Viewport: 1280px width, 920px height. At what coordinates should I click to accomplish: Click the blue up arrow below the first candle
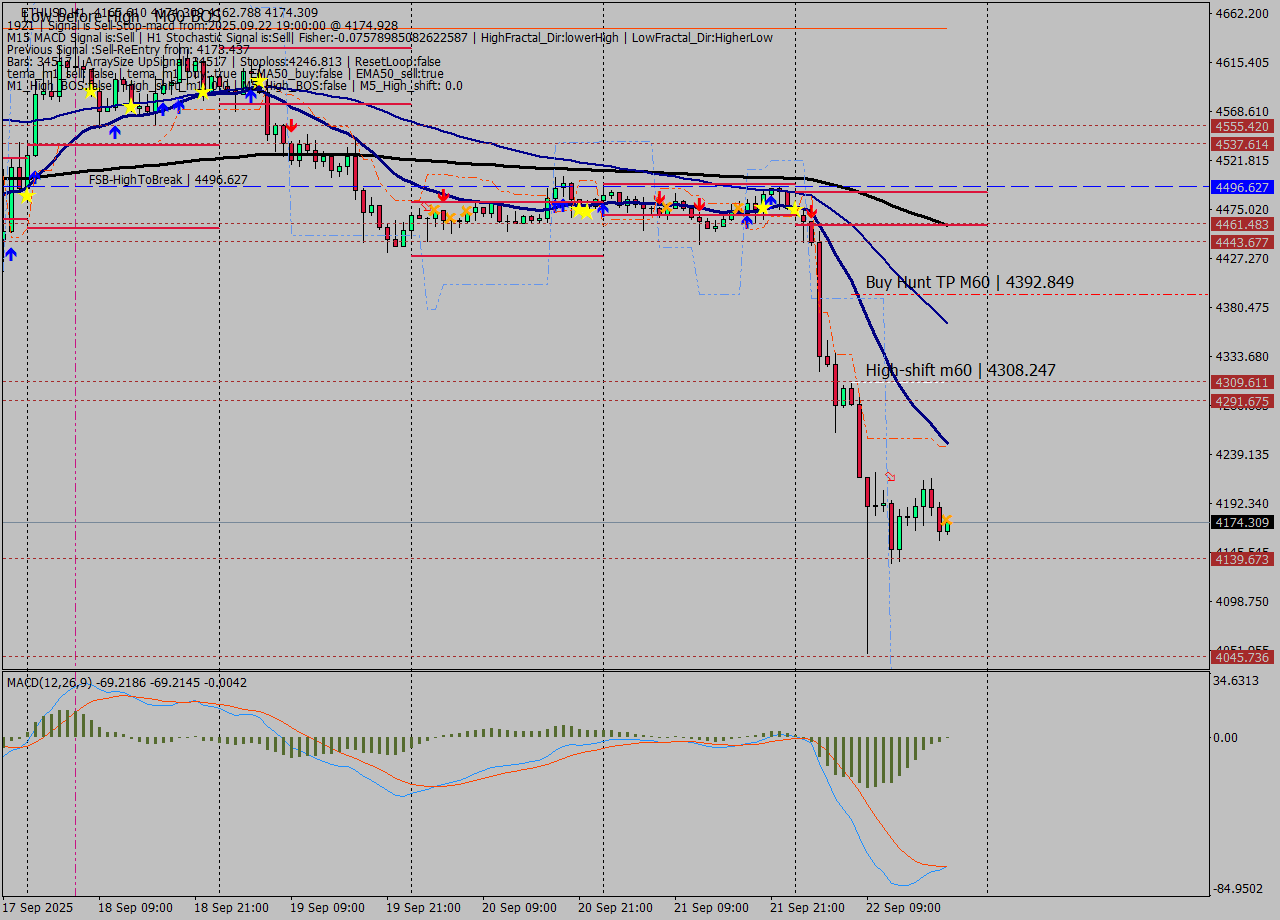click(x=10, y=255)
